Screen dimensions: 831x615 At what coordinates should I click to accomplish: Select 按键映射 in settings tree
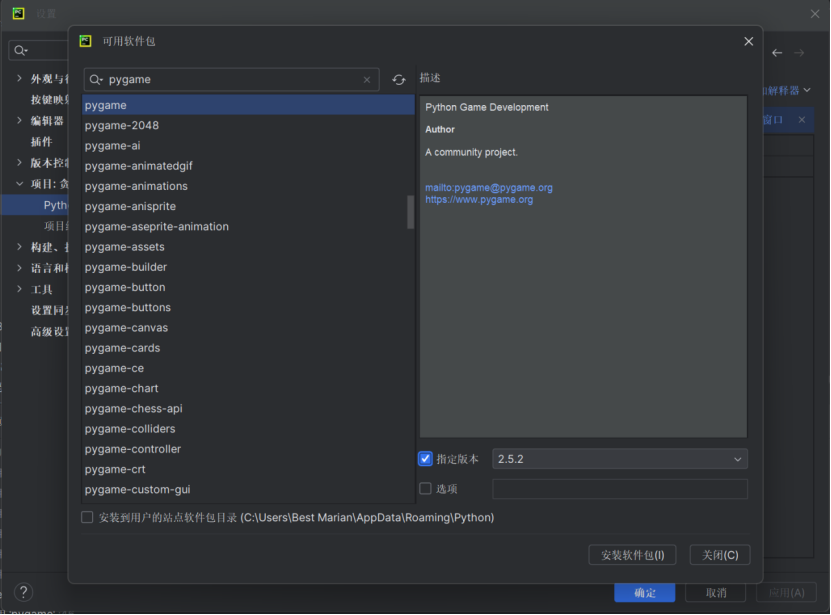click(x=49, y=100)
